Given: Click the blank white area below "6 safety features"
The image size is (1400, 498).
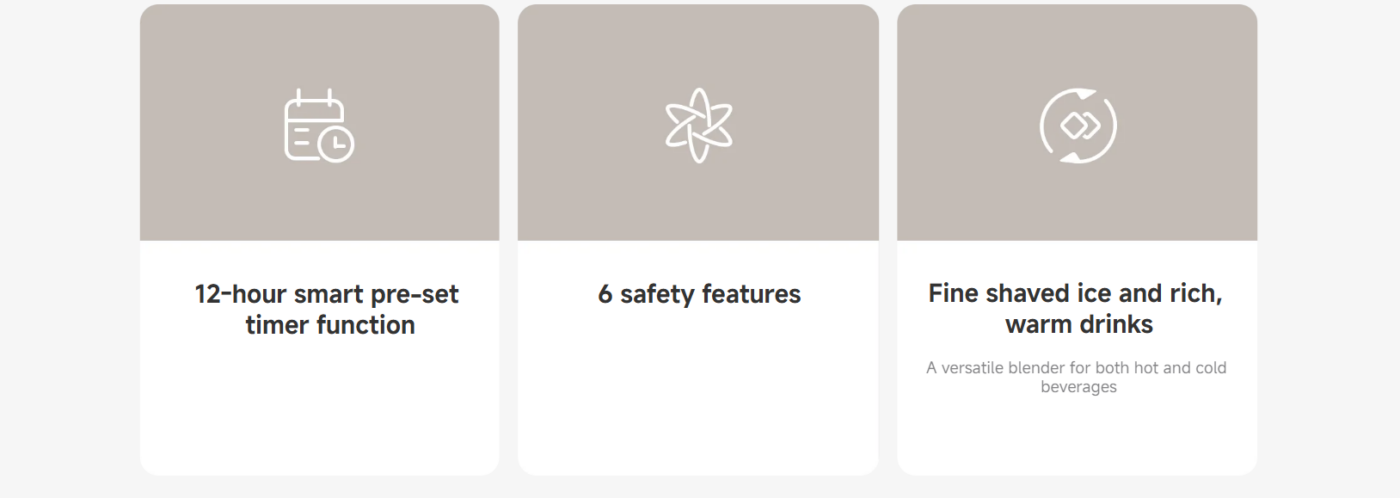Looking at the screenshot, I should [698, 400].
